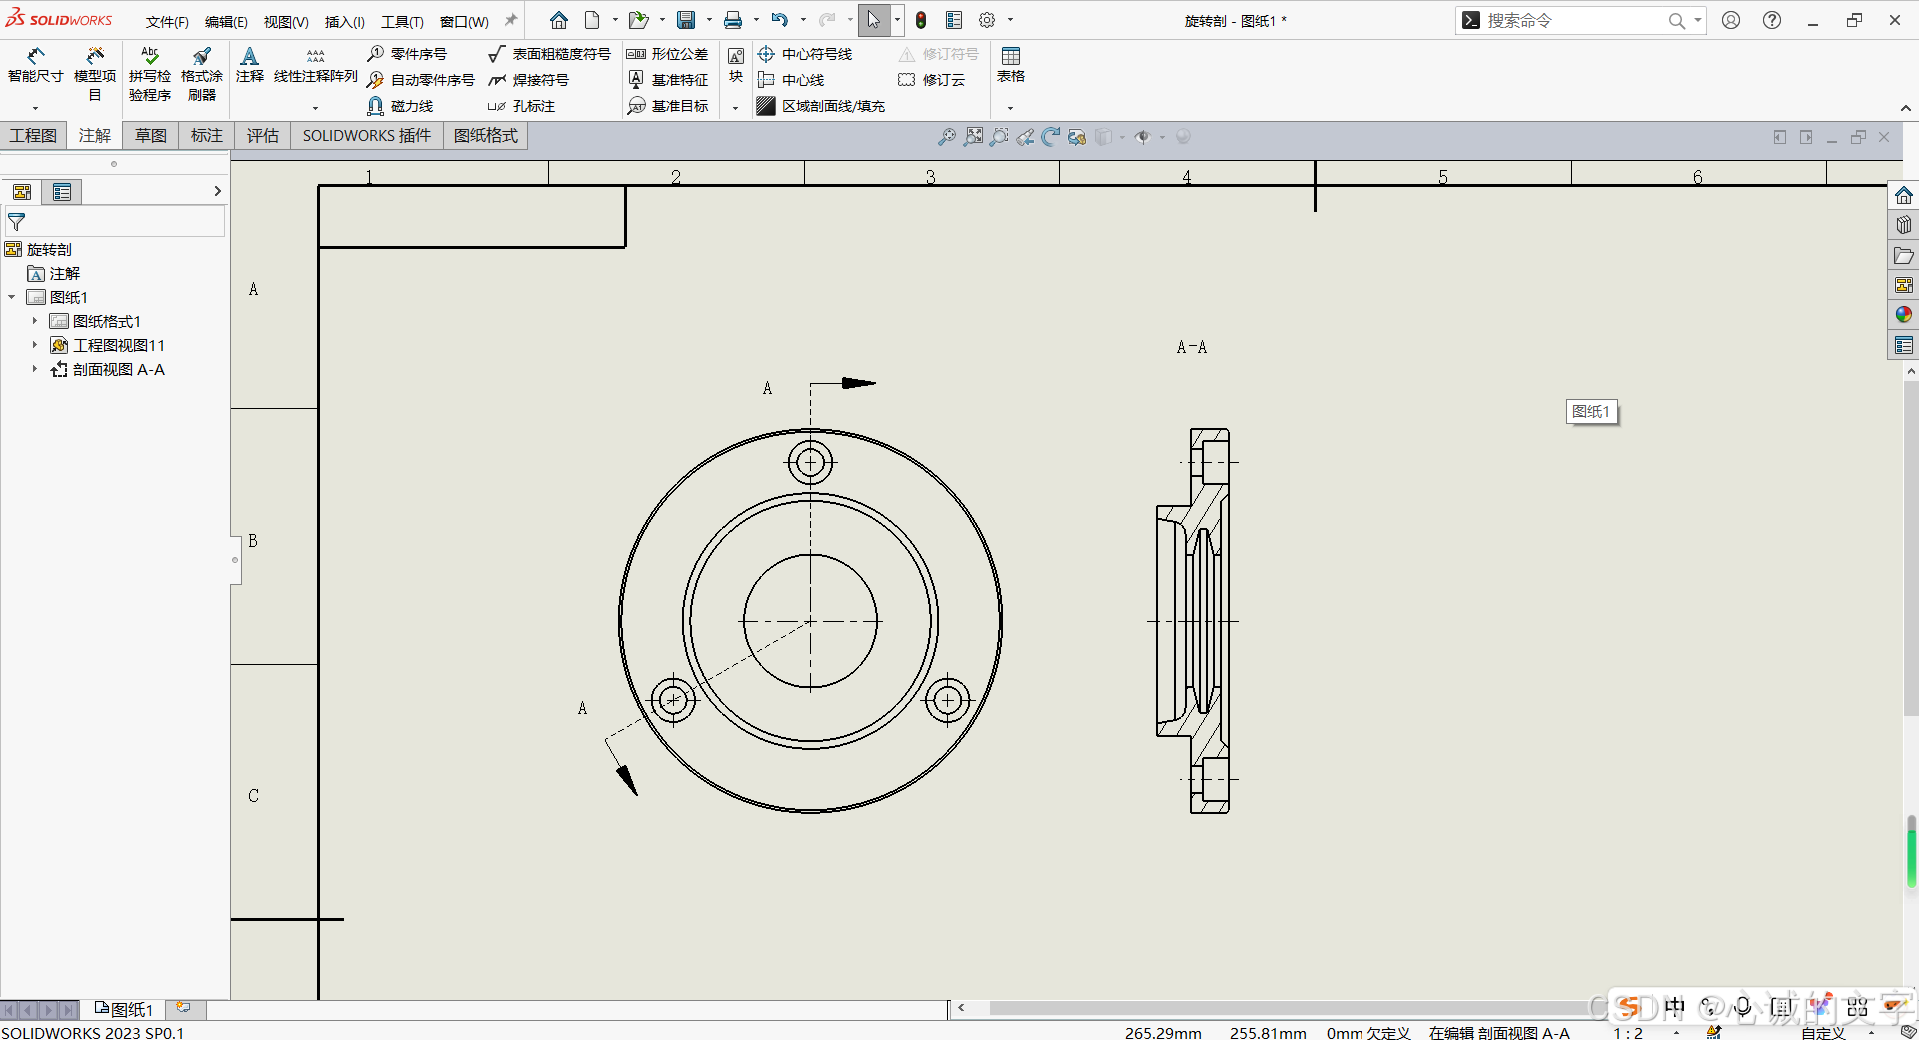Open the Print icon

click(733, 20)
